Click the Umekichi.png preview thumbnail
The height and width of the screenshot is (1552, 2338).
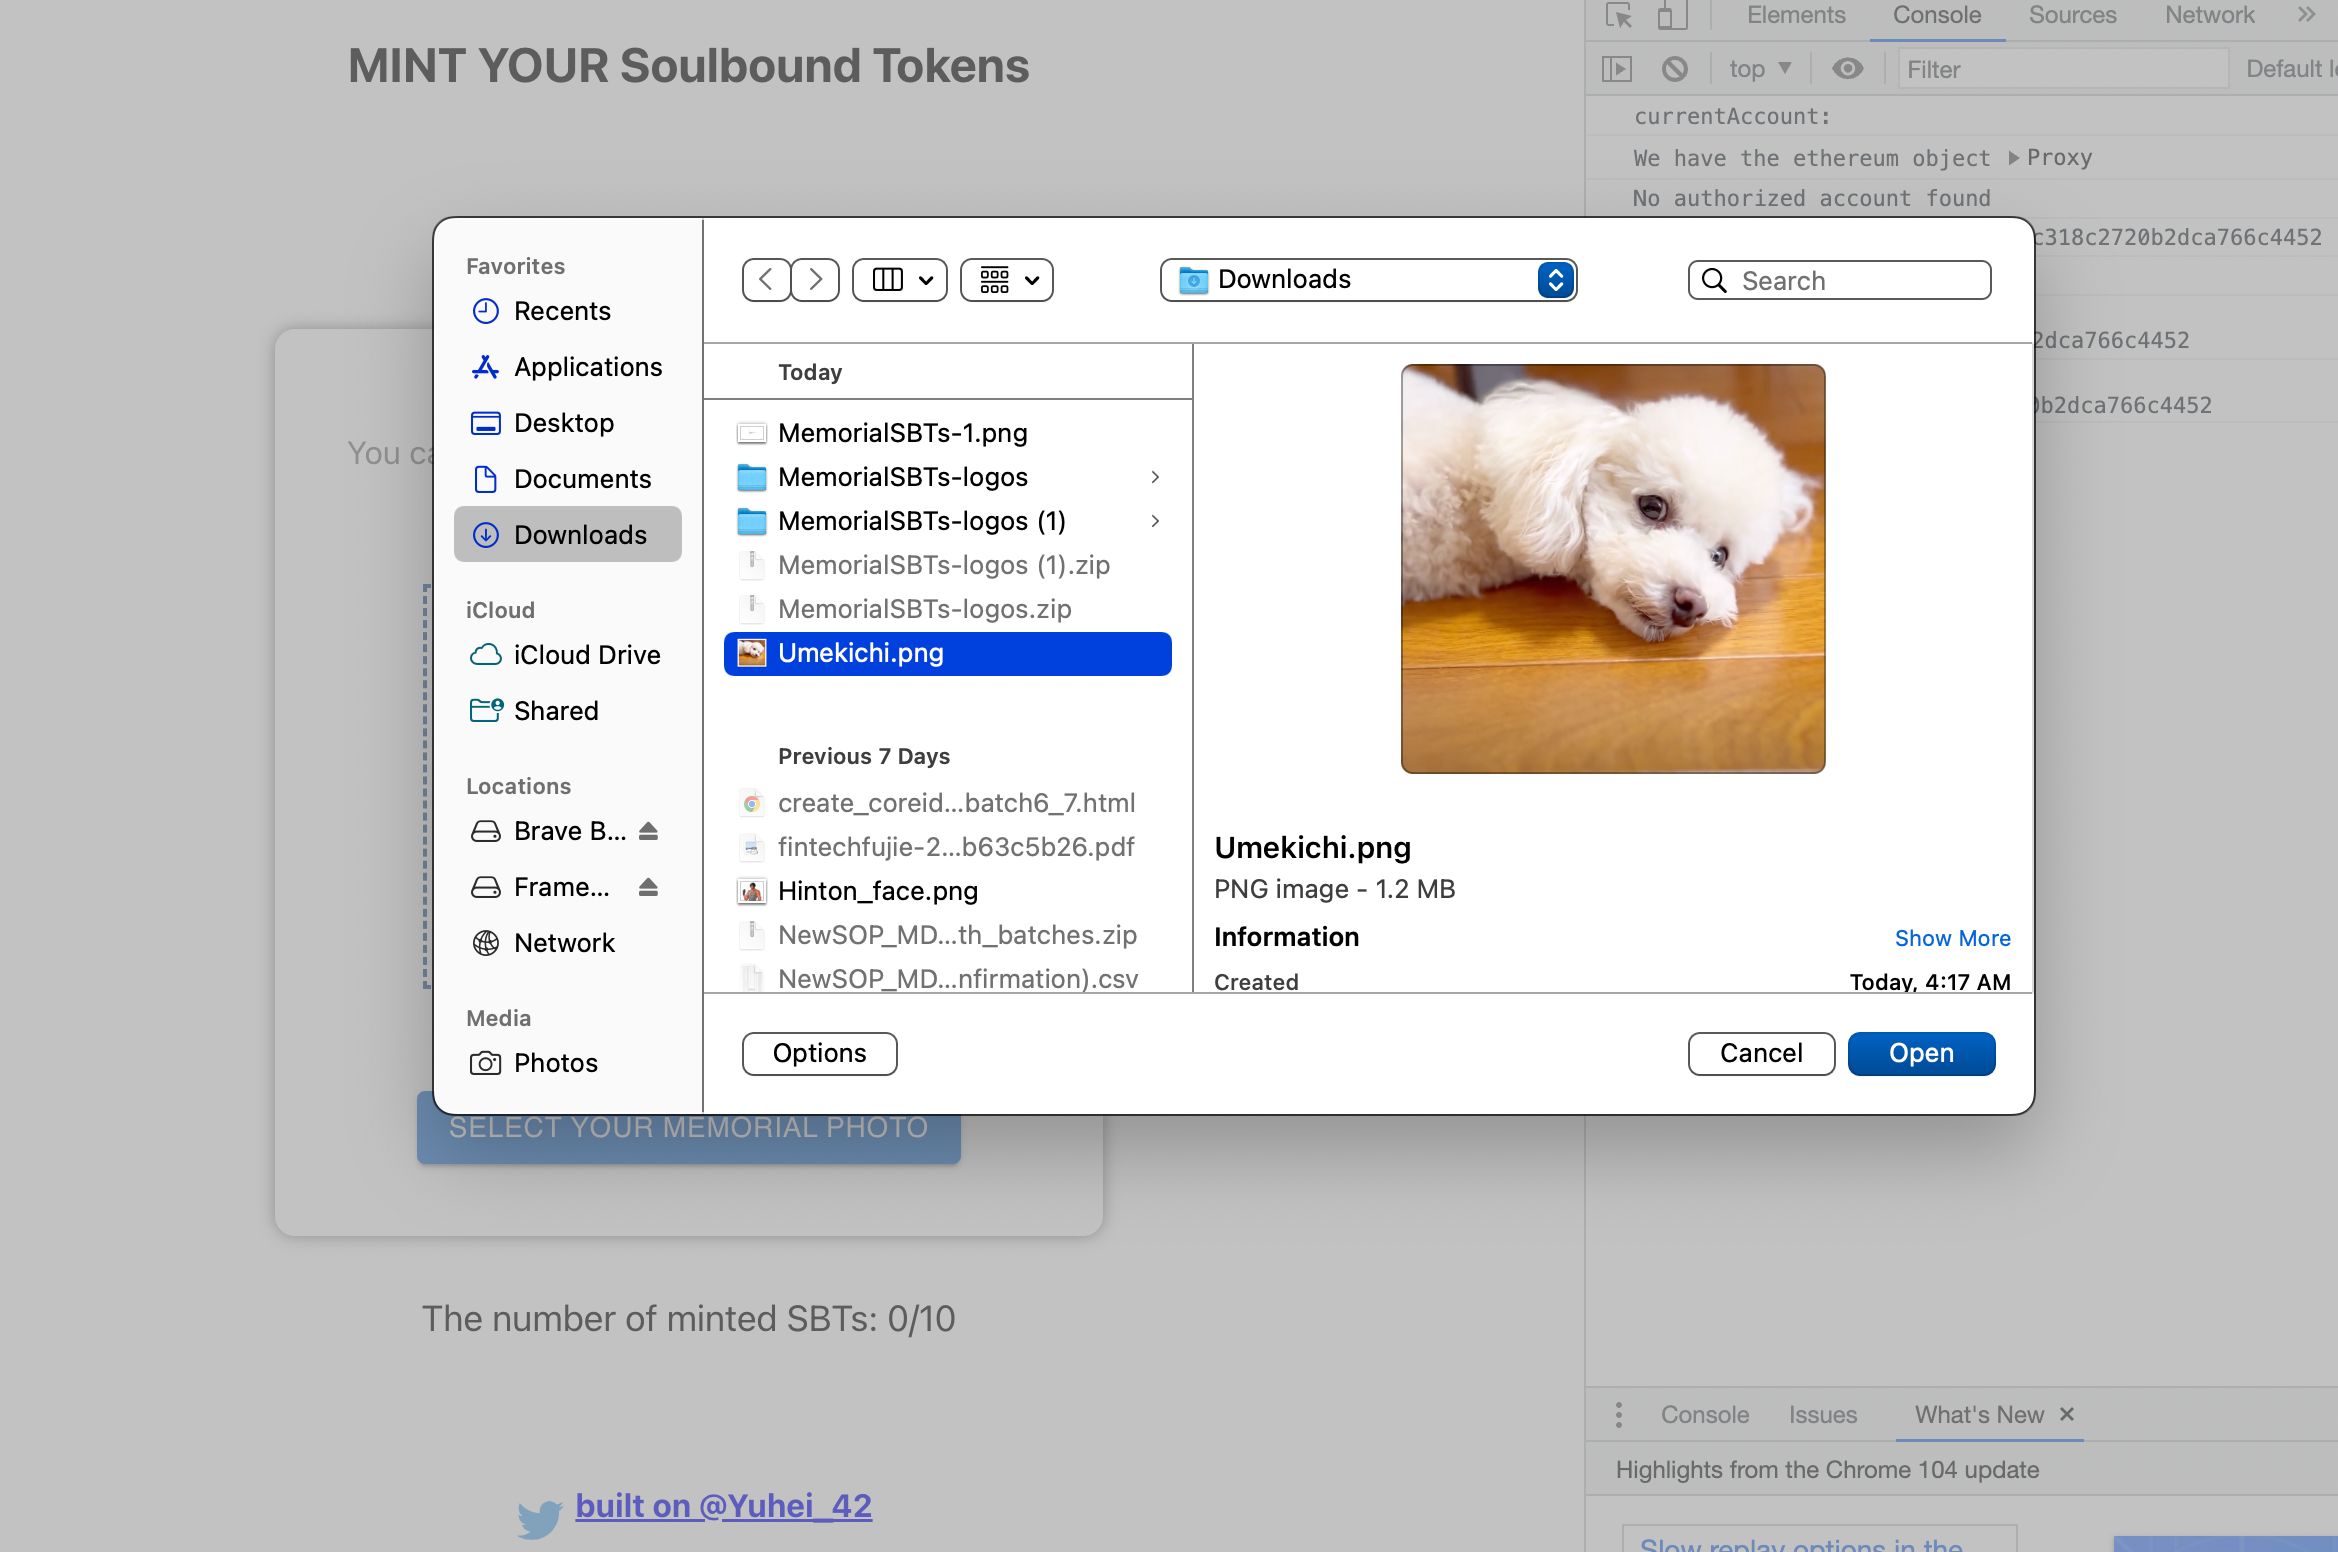click(1611, 568)
